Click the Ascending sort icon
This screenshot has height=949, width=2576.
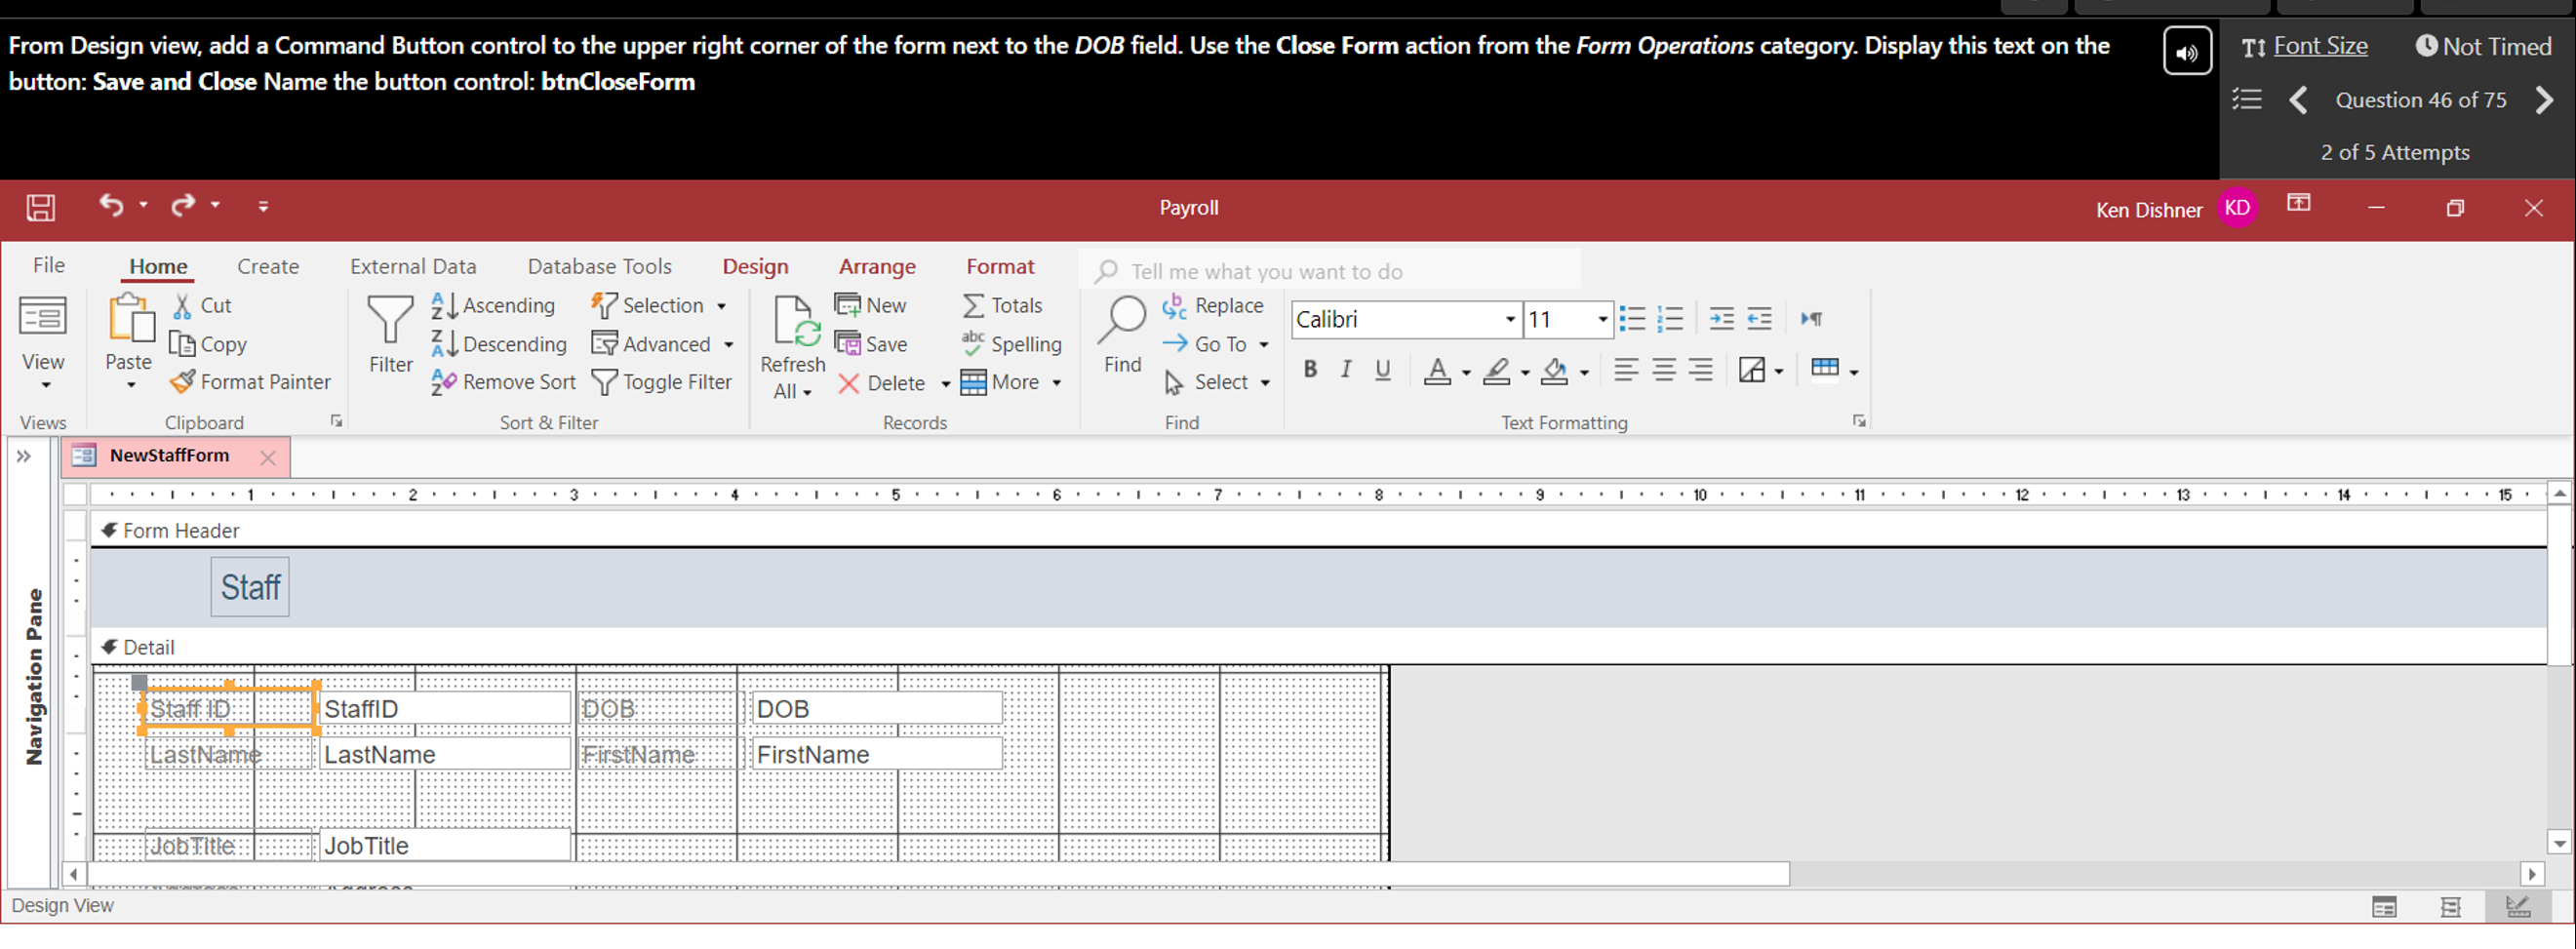click(445, 305)
